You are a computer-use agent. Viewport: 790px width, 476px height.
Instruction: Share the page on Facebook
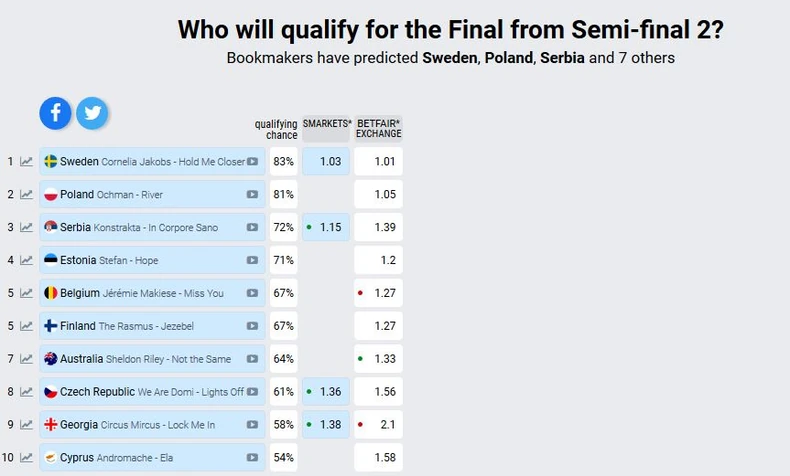(56, 113)
